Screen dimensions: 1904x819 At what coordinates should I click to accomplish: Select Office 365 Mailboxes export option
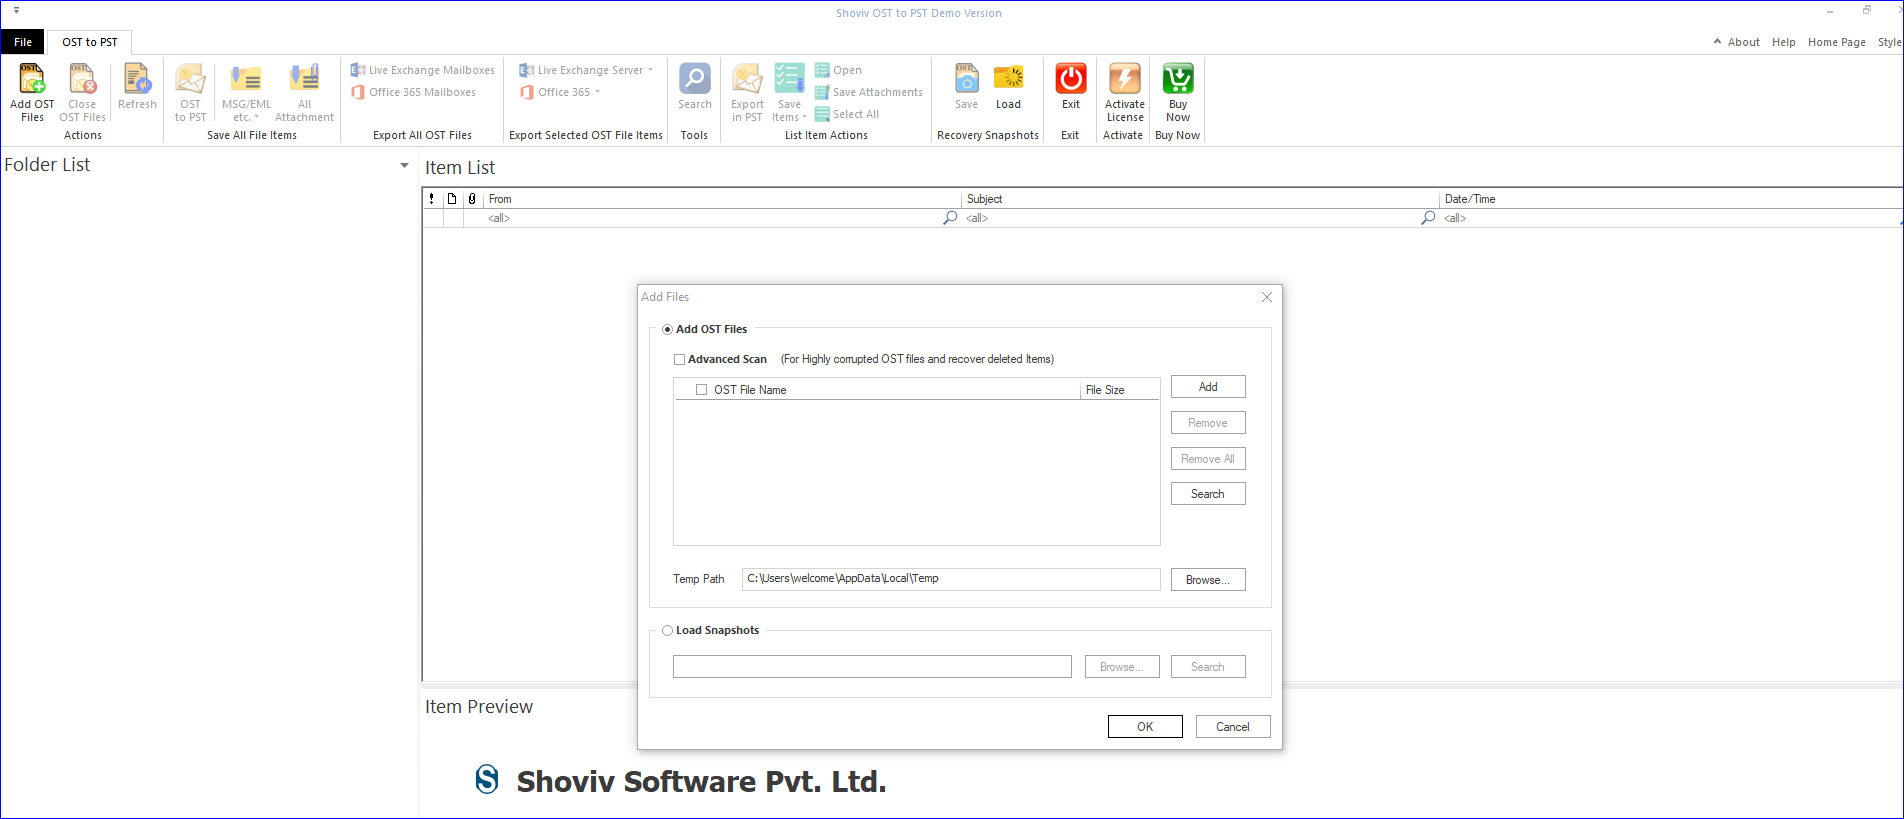click(x=413, y=92)
